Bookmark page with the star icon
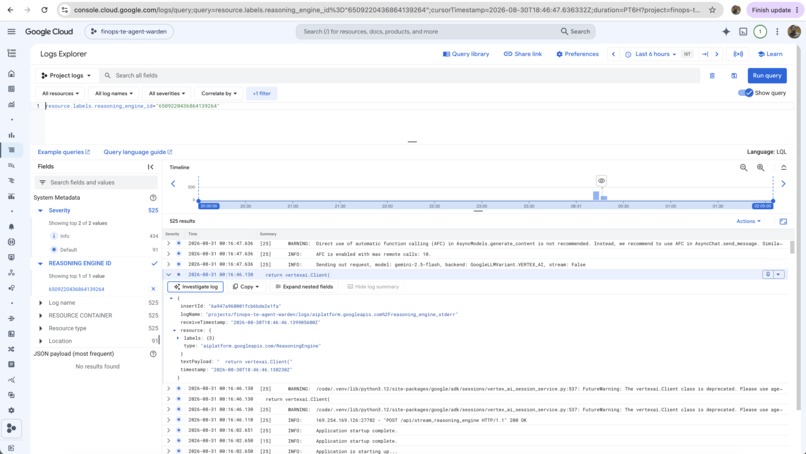 click(712, 10)
